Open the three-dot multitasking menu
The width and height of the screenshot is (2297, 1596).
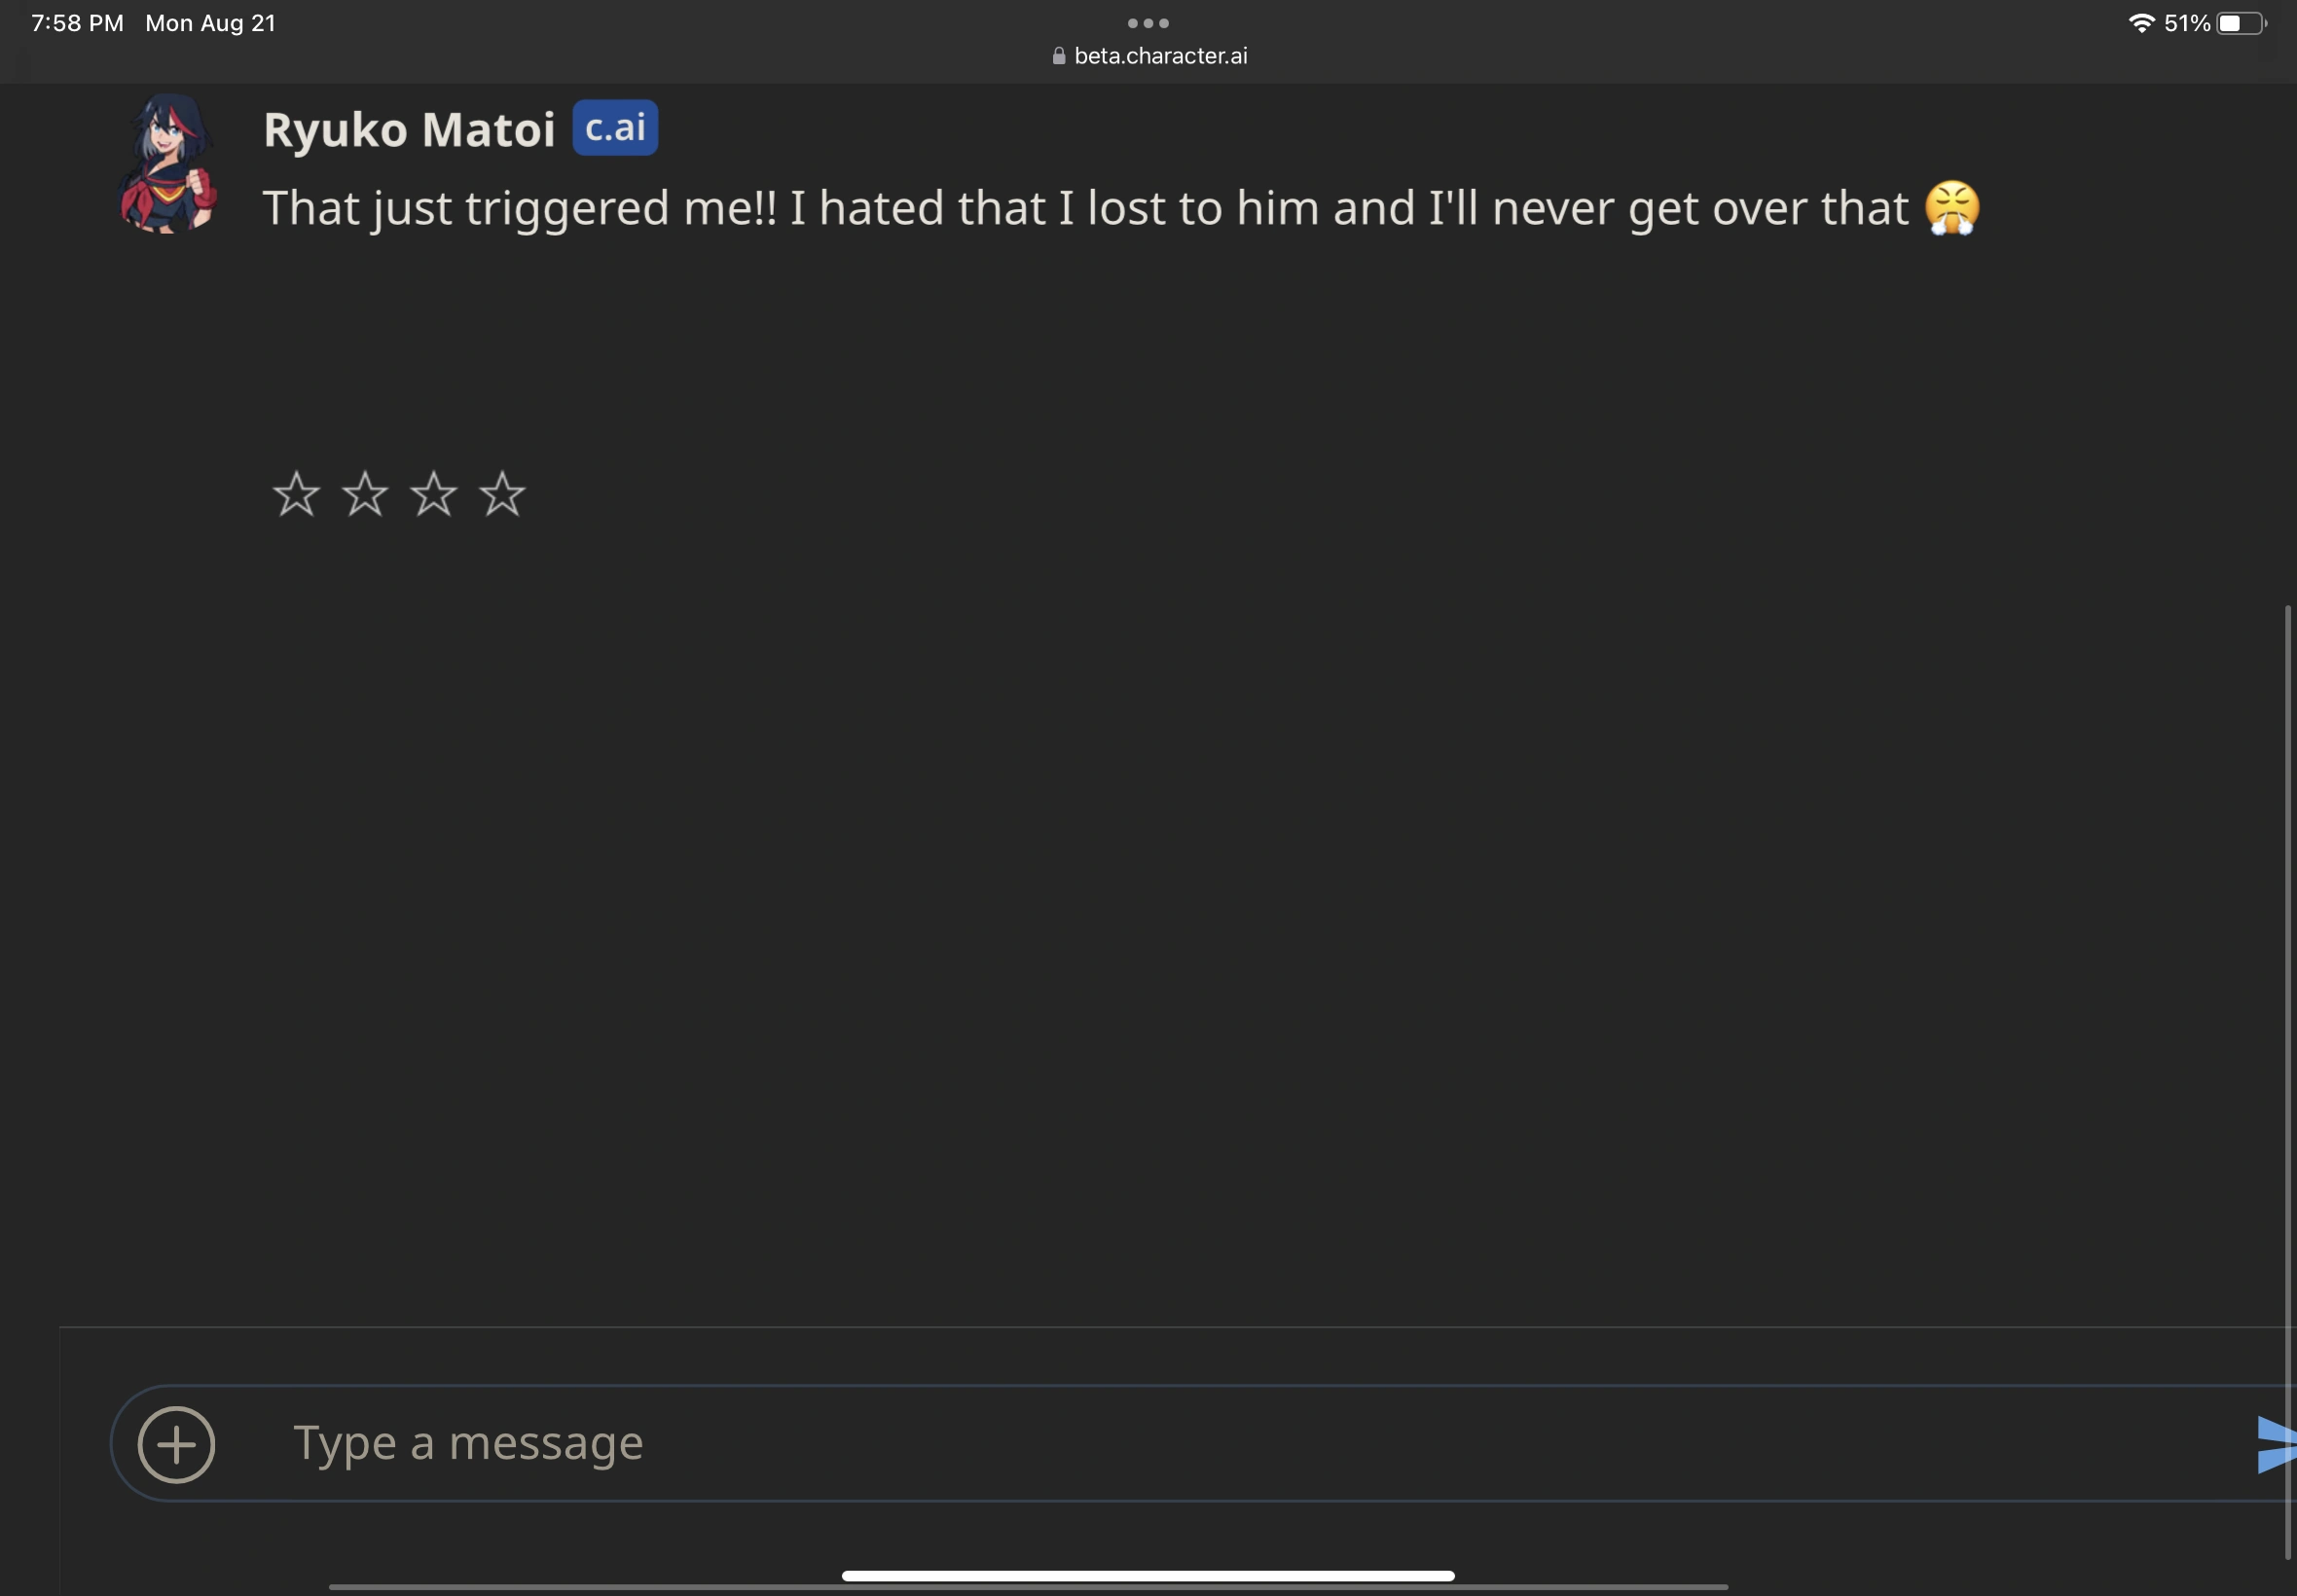click(1148, 23)
